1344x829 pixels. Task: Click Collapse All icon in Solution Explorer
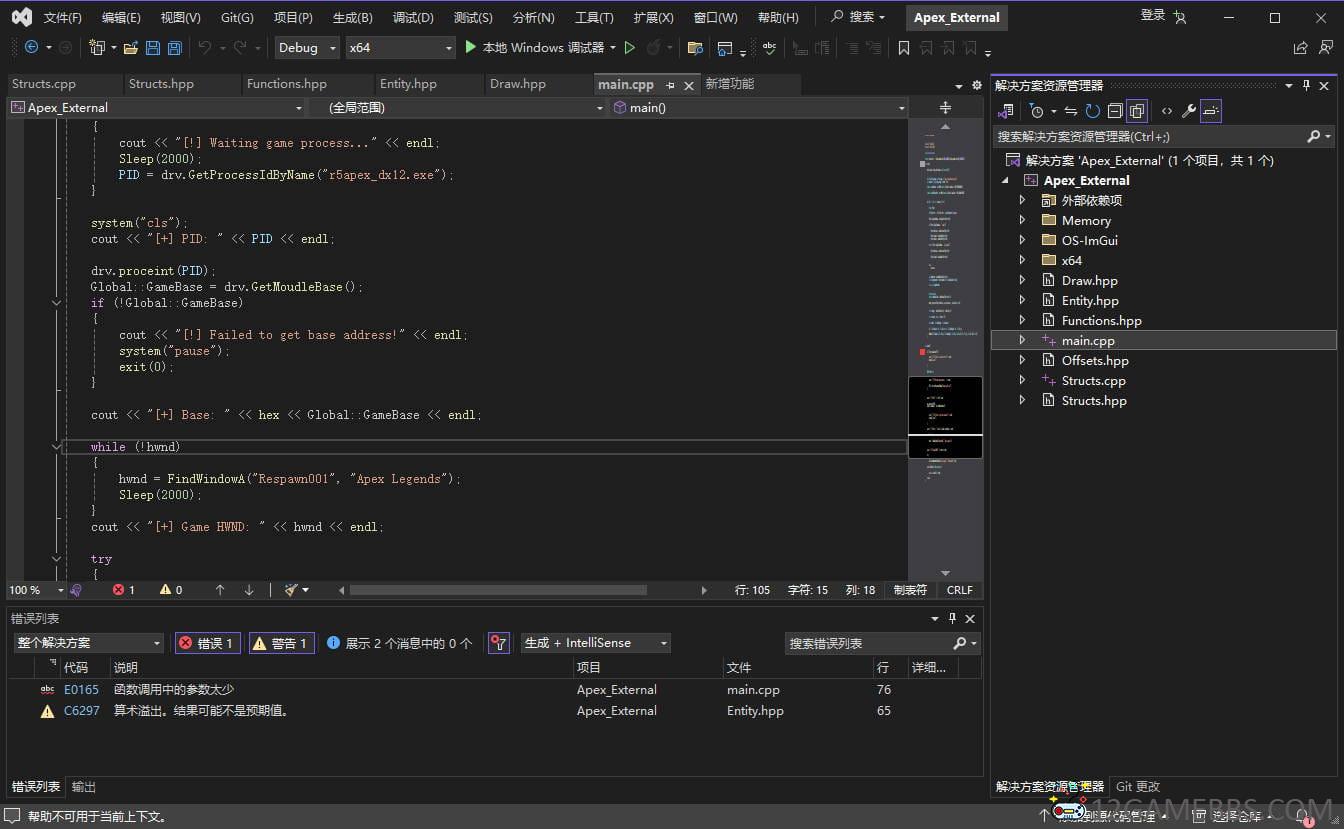tap(1115, 111)
